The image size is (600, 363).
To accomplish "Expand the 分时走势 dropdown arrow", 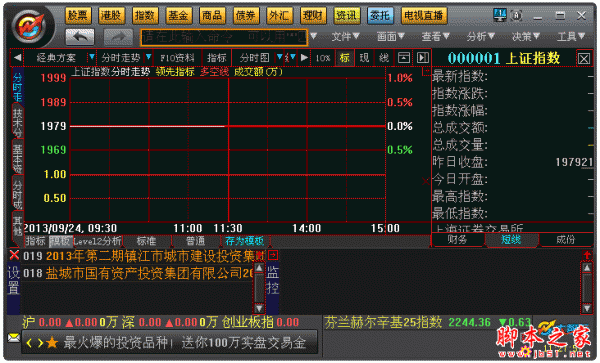I will tap(148, 57).
